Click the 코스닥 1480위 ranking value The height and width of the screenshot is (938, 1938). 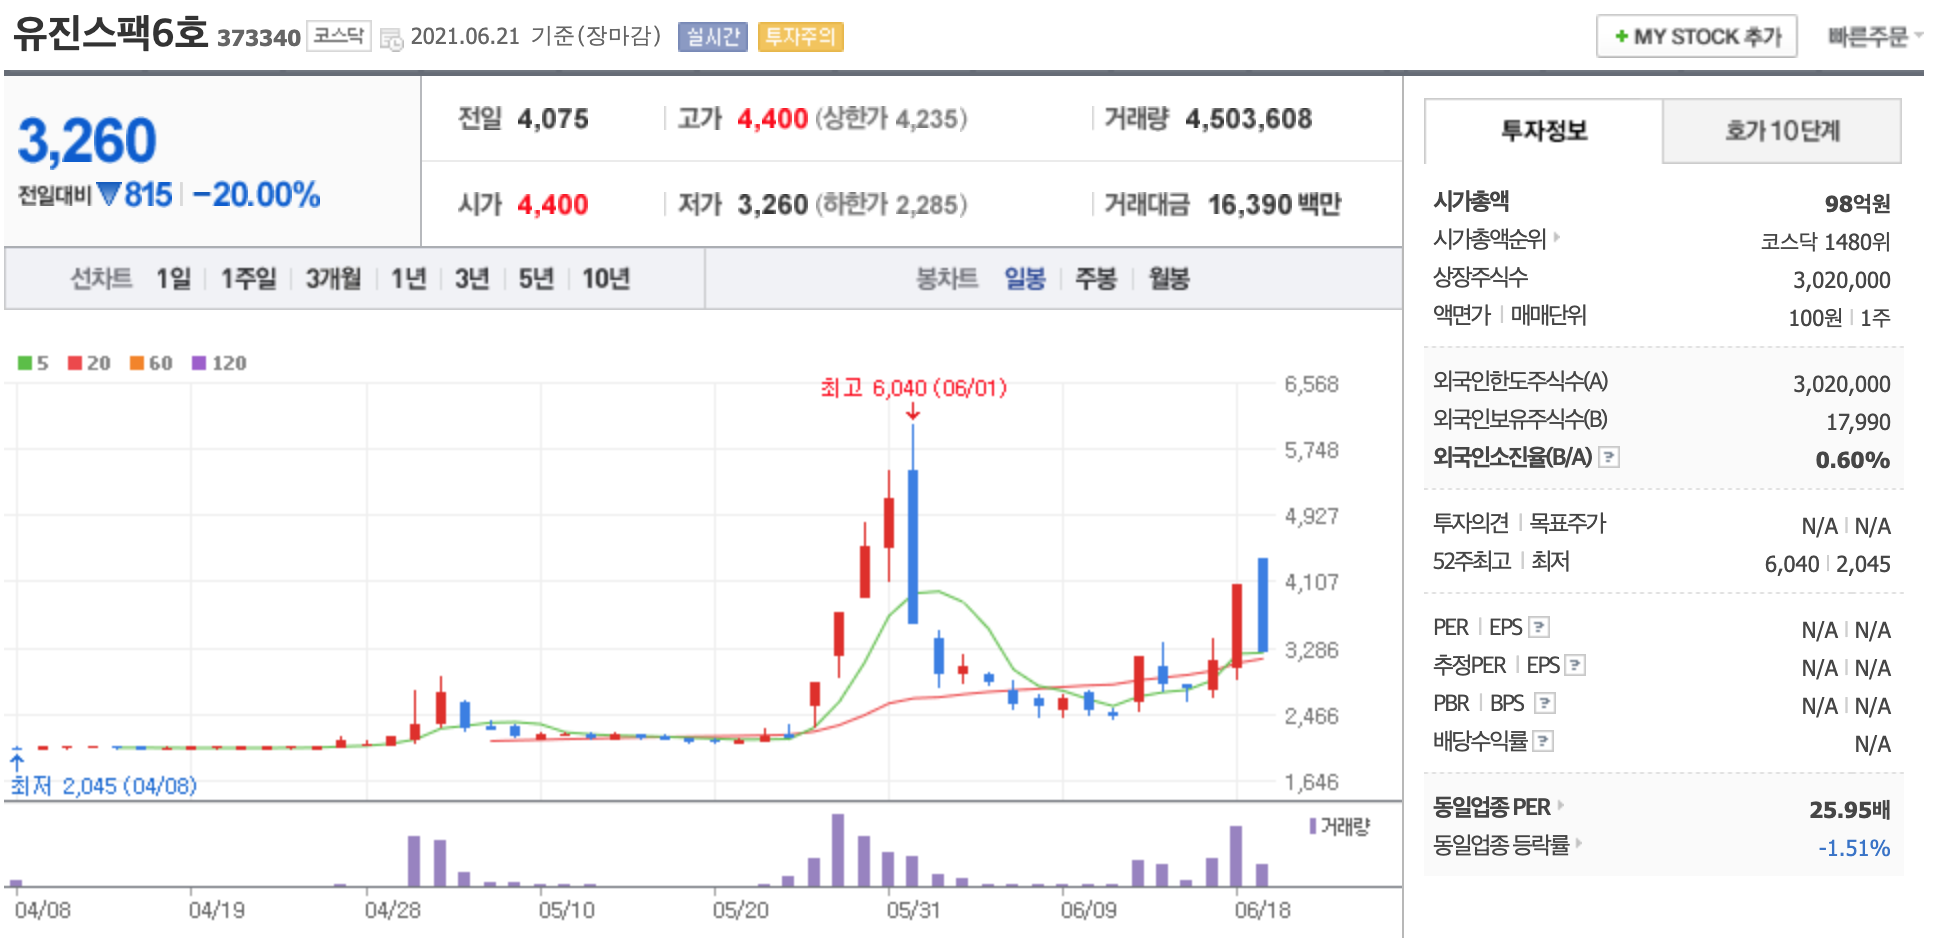[1825, 242]
